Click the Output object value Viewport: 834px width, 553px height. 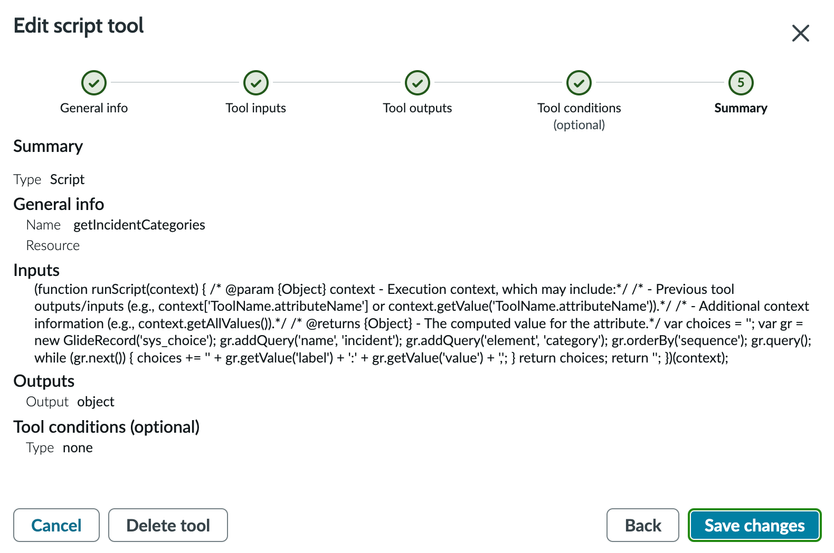pyautogui.click(x=96, y=402)
